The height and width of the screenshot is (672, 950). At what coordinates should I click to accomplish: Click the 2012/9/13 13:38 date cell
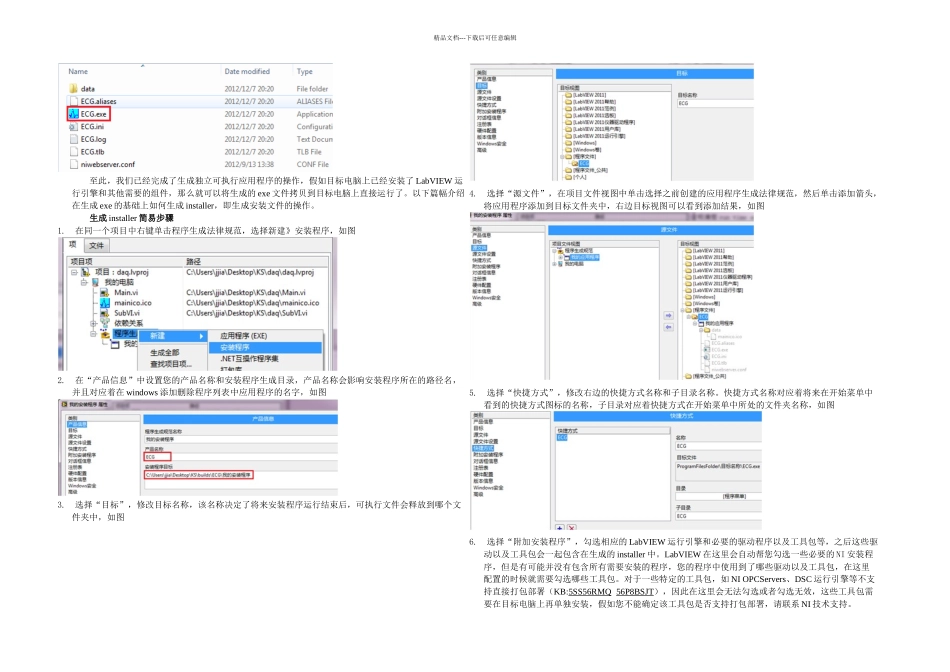coord(249,164)
